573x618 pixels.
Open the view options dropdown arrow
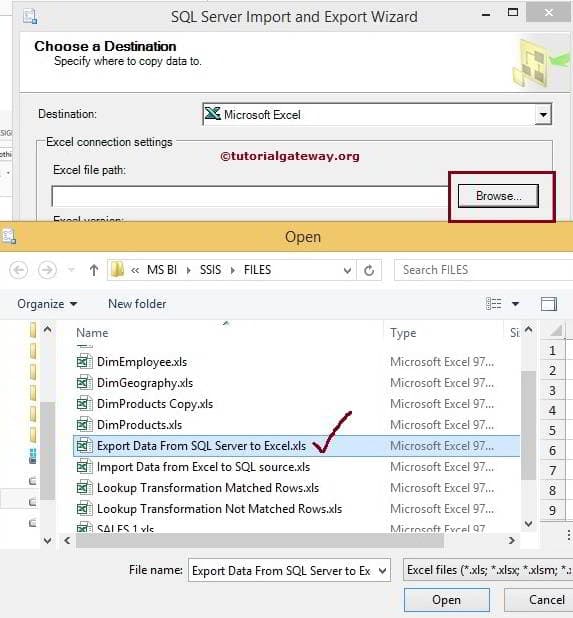tap(515, 304)
